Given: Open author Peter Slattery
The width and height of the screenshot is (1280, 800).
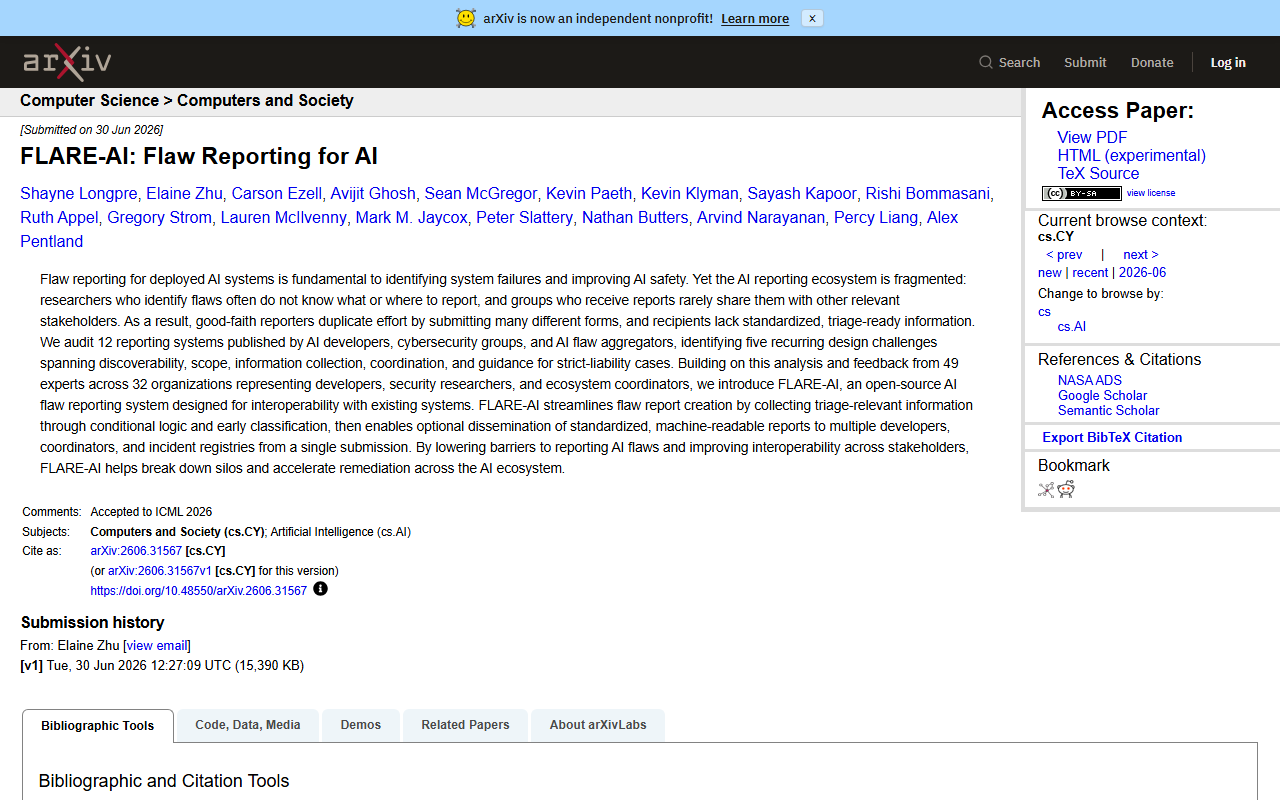Looking at the screenshot, I should coord(525,217).
